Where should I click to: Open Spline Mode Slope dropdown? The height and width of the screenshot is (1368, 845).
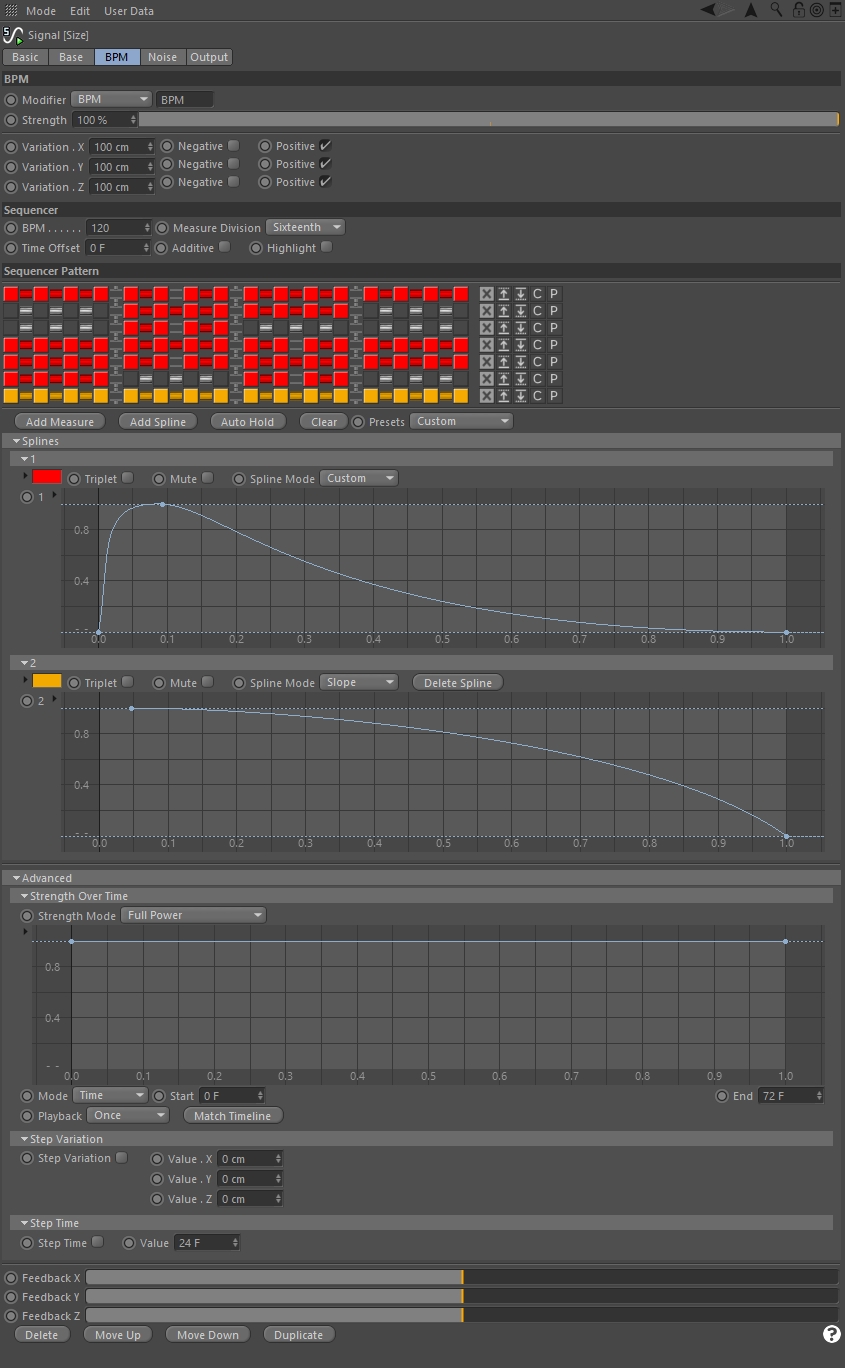(x=359, y=682)
